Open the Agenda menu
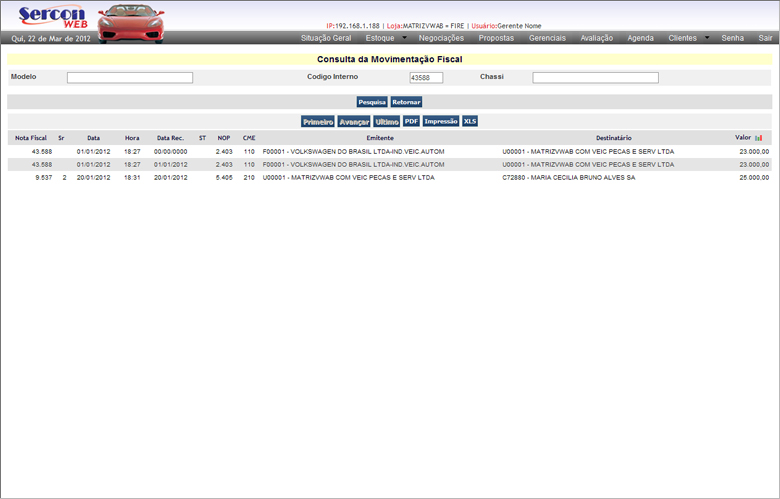 tap(640, 38)
